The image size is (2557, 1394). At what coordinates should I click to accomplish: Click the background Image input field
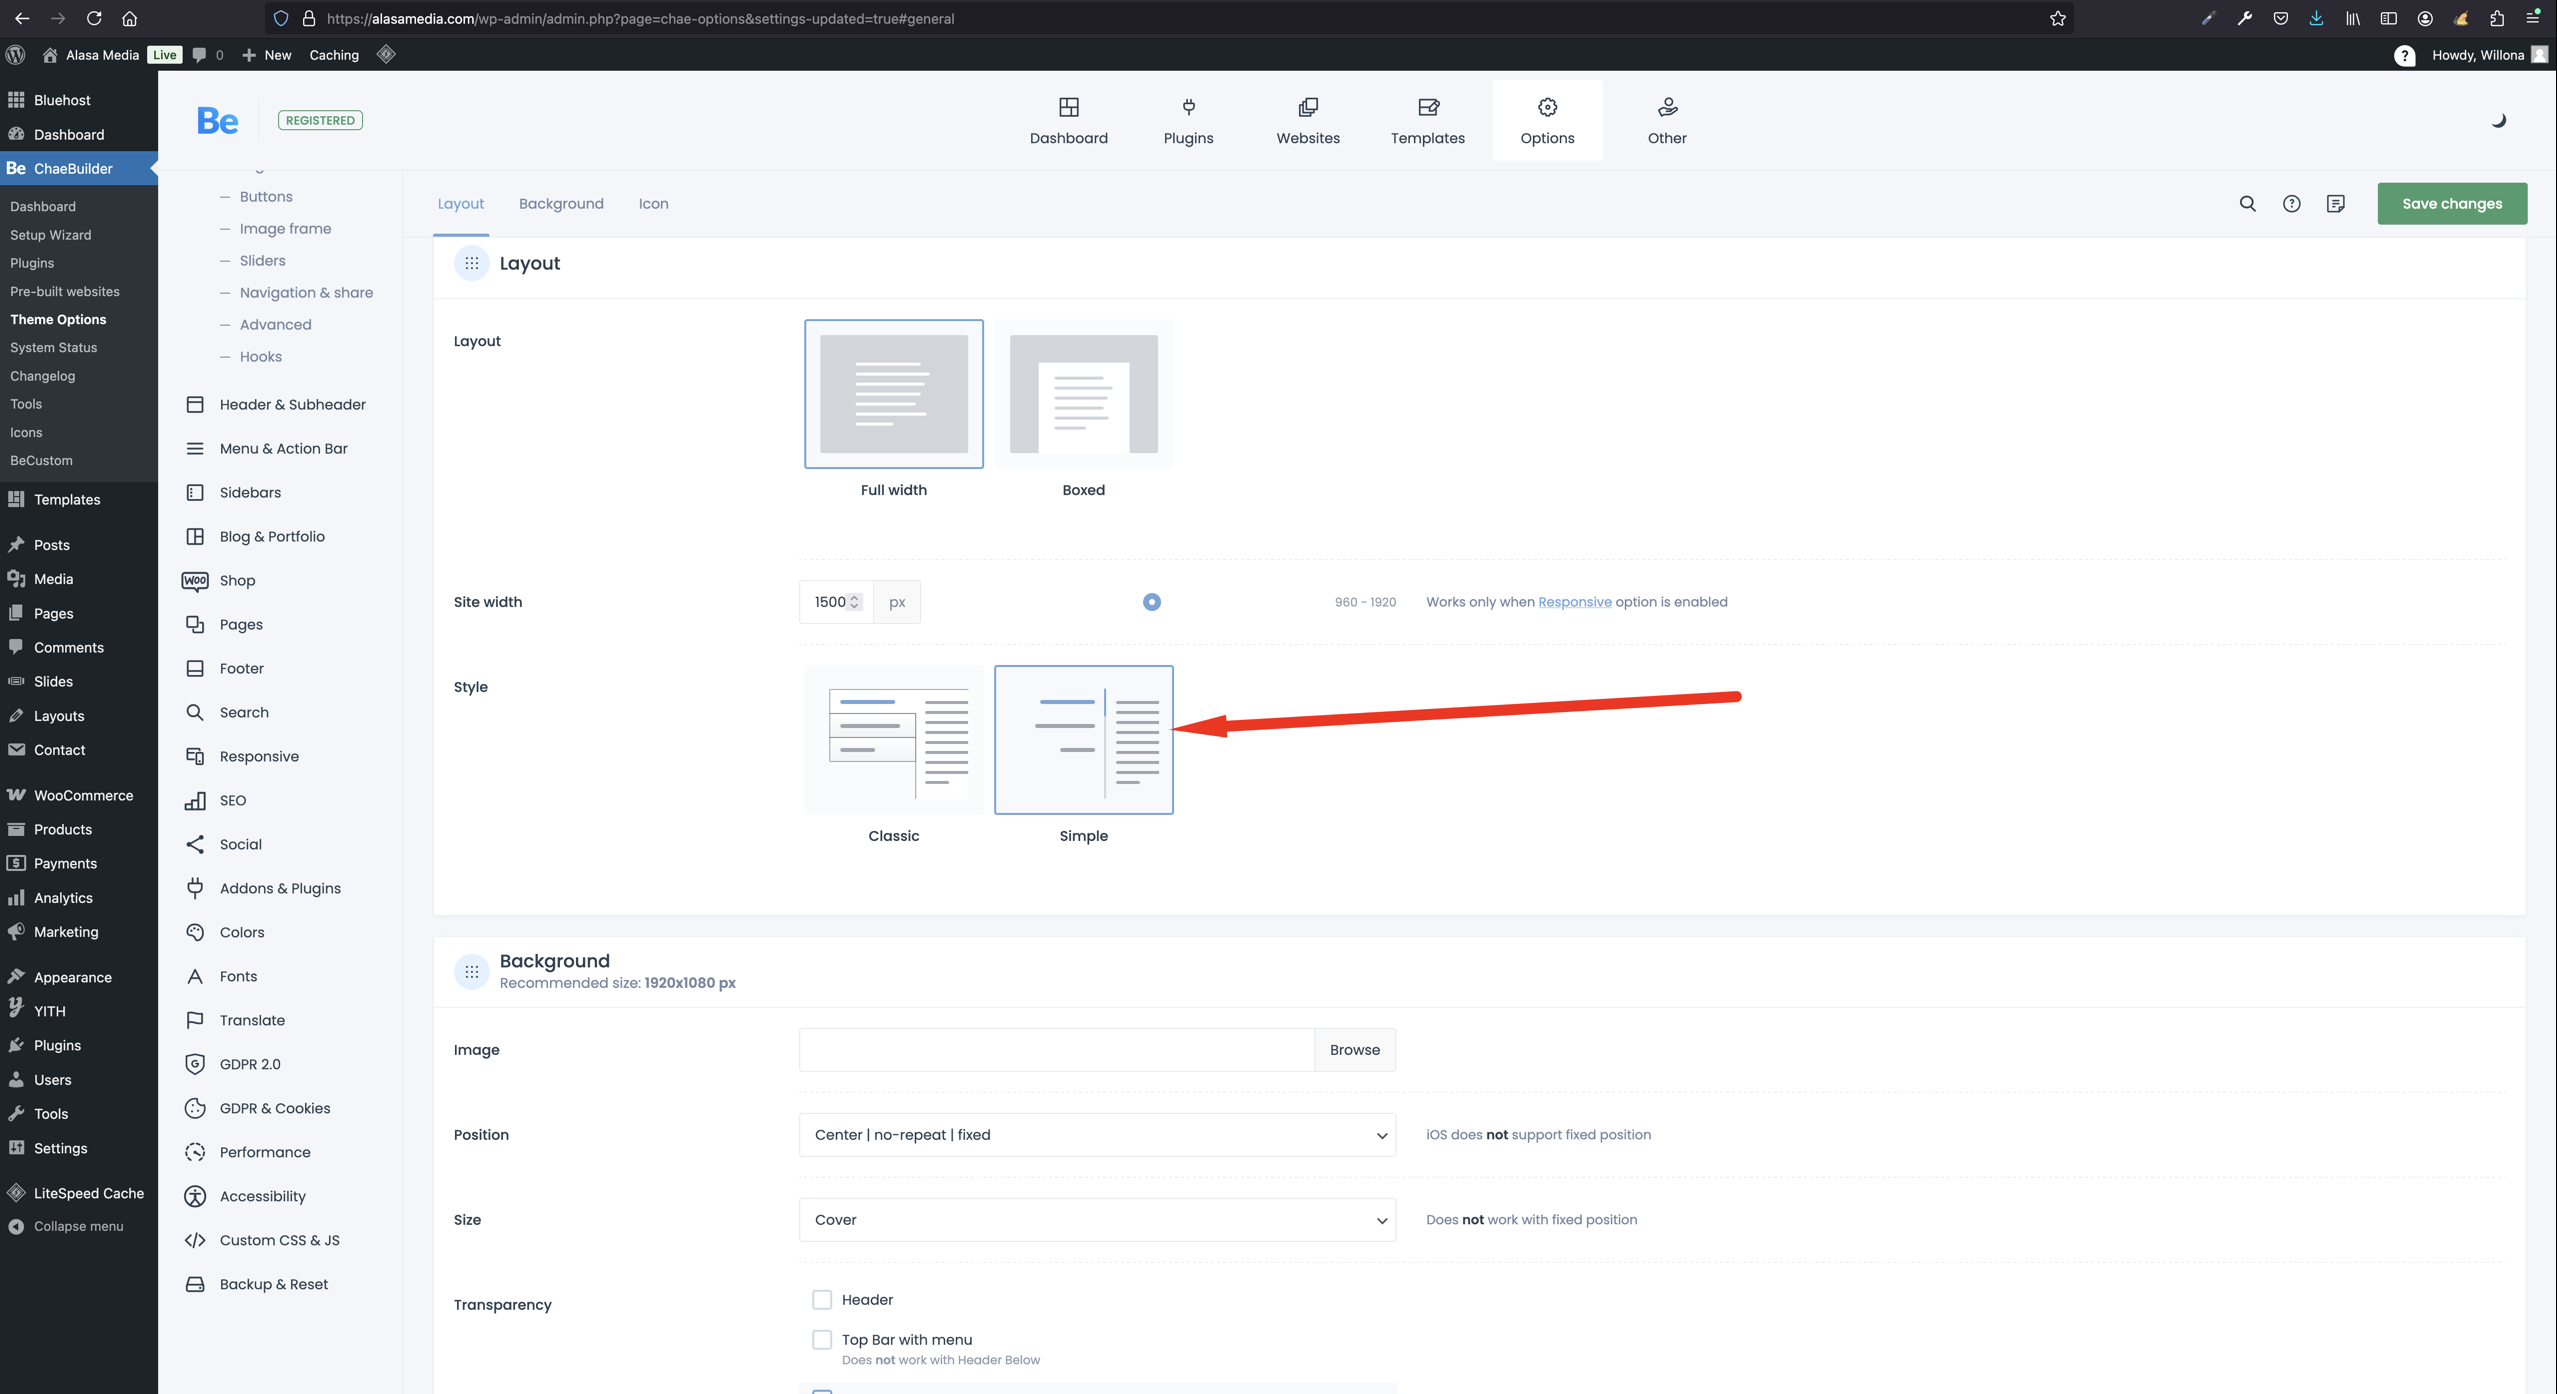click(1055, 1050)
